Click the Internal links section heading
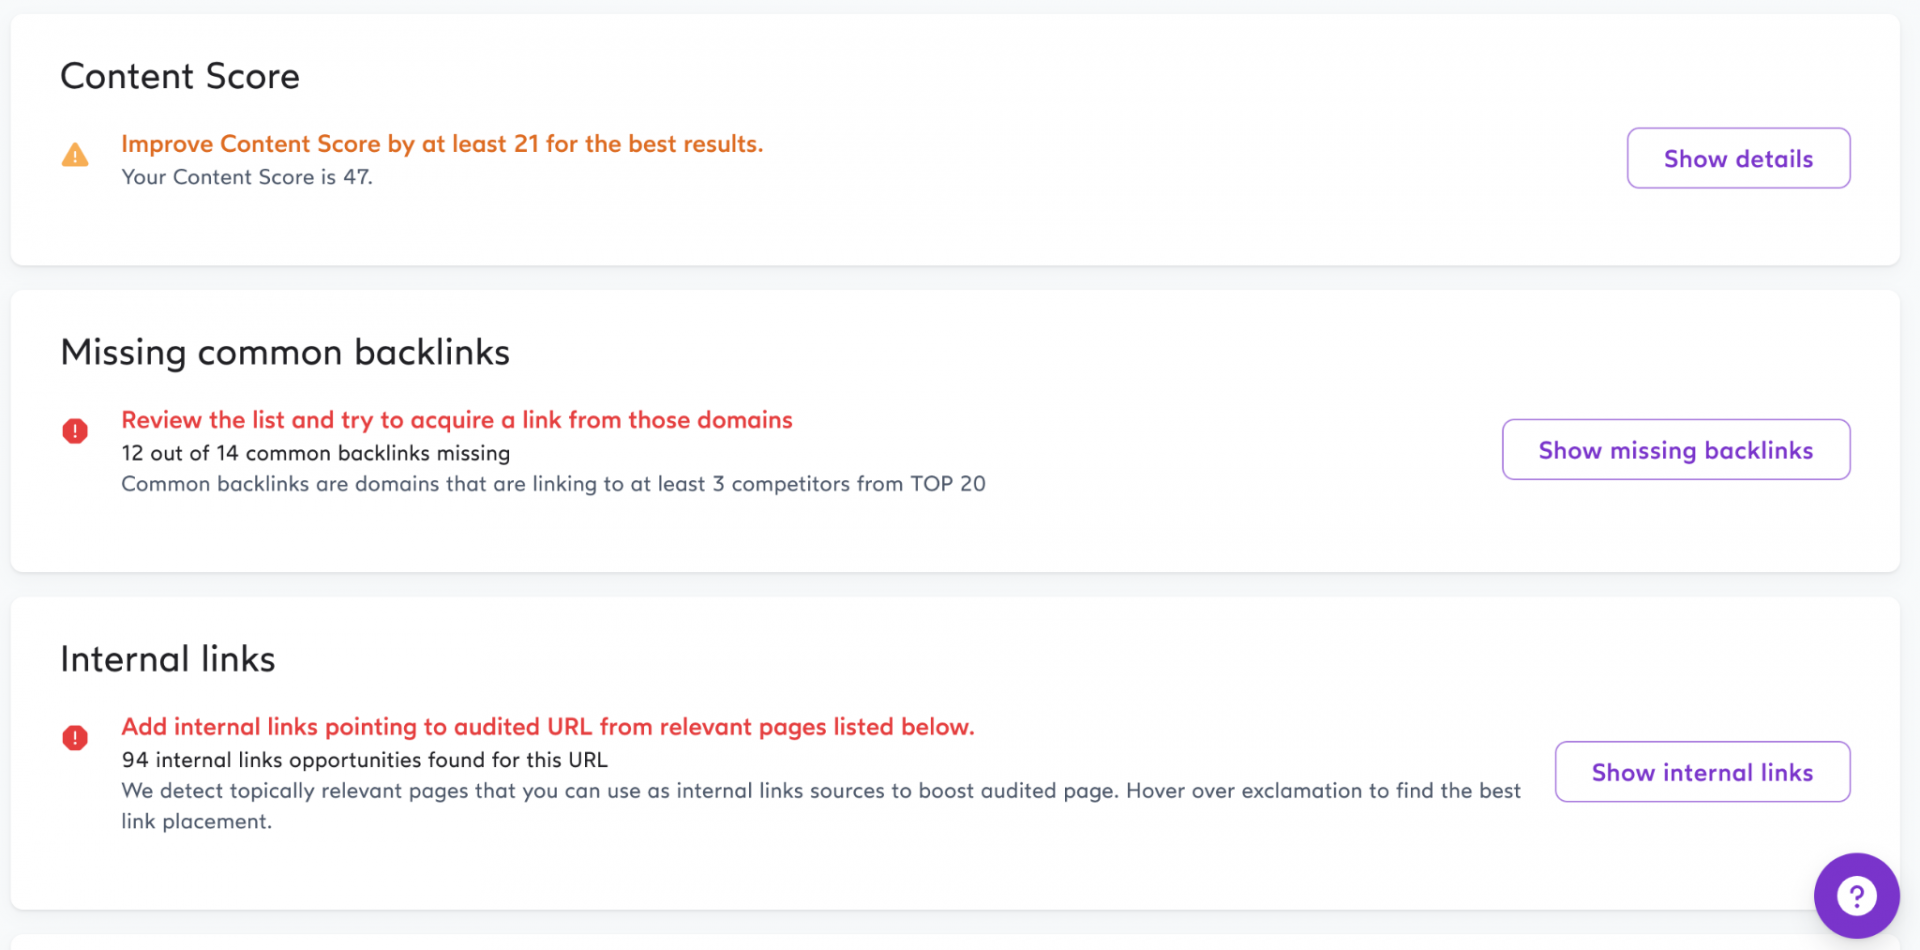1920x950 pixels. [x=167, y=658]
